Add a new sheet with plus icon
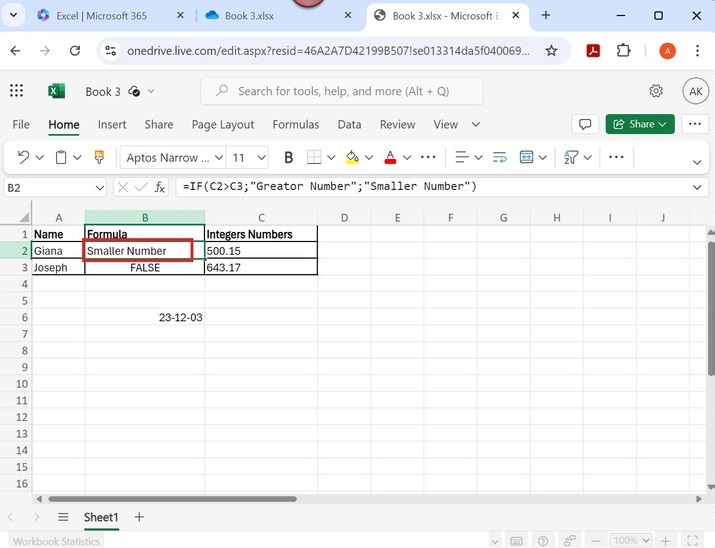 [x=139, y=517]
